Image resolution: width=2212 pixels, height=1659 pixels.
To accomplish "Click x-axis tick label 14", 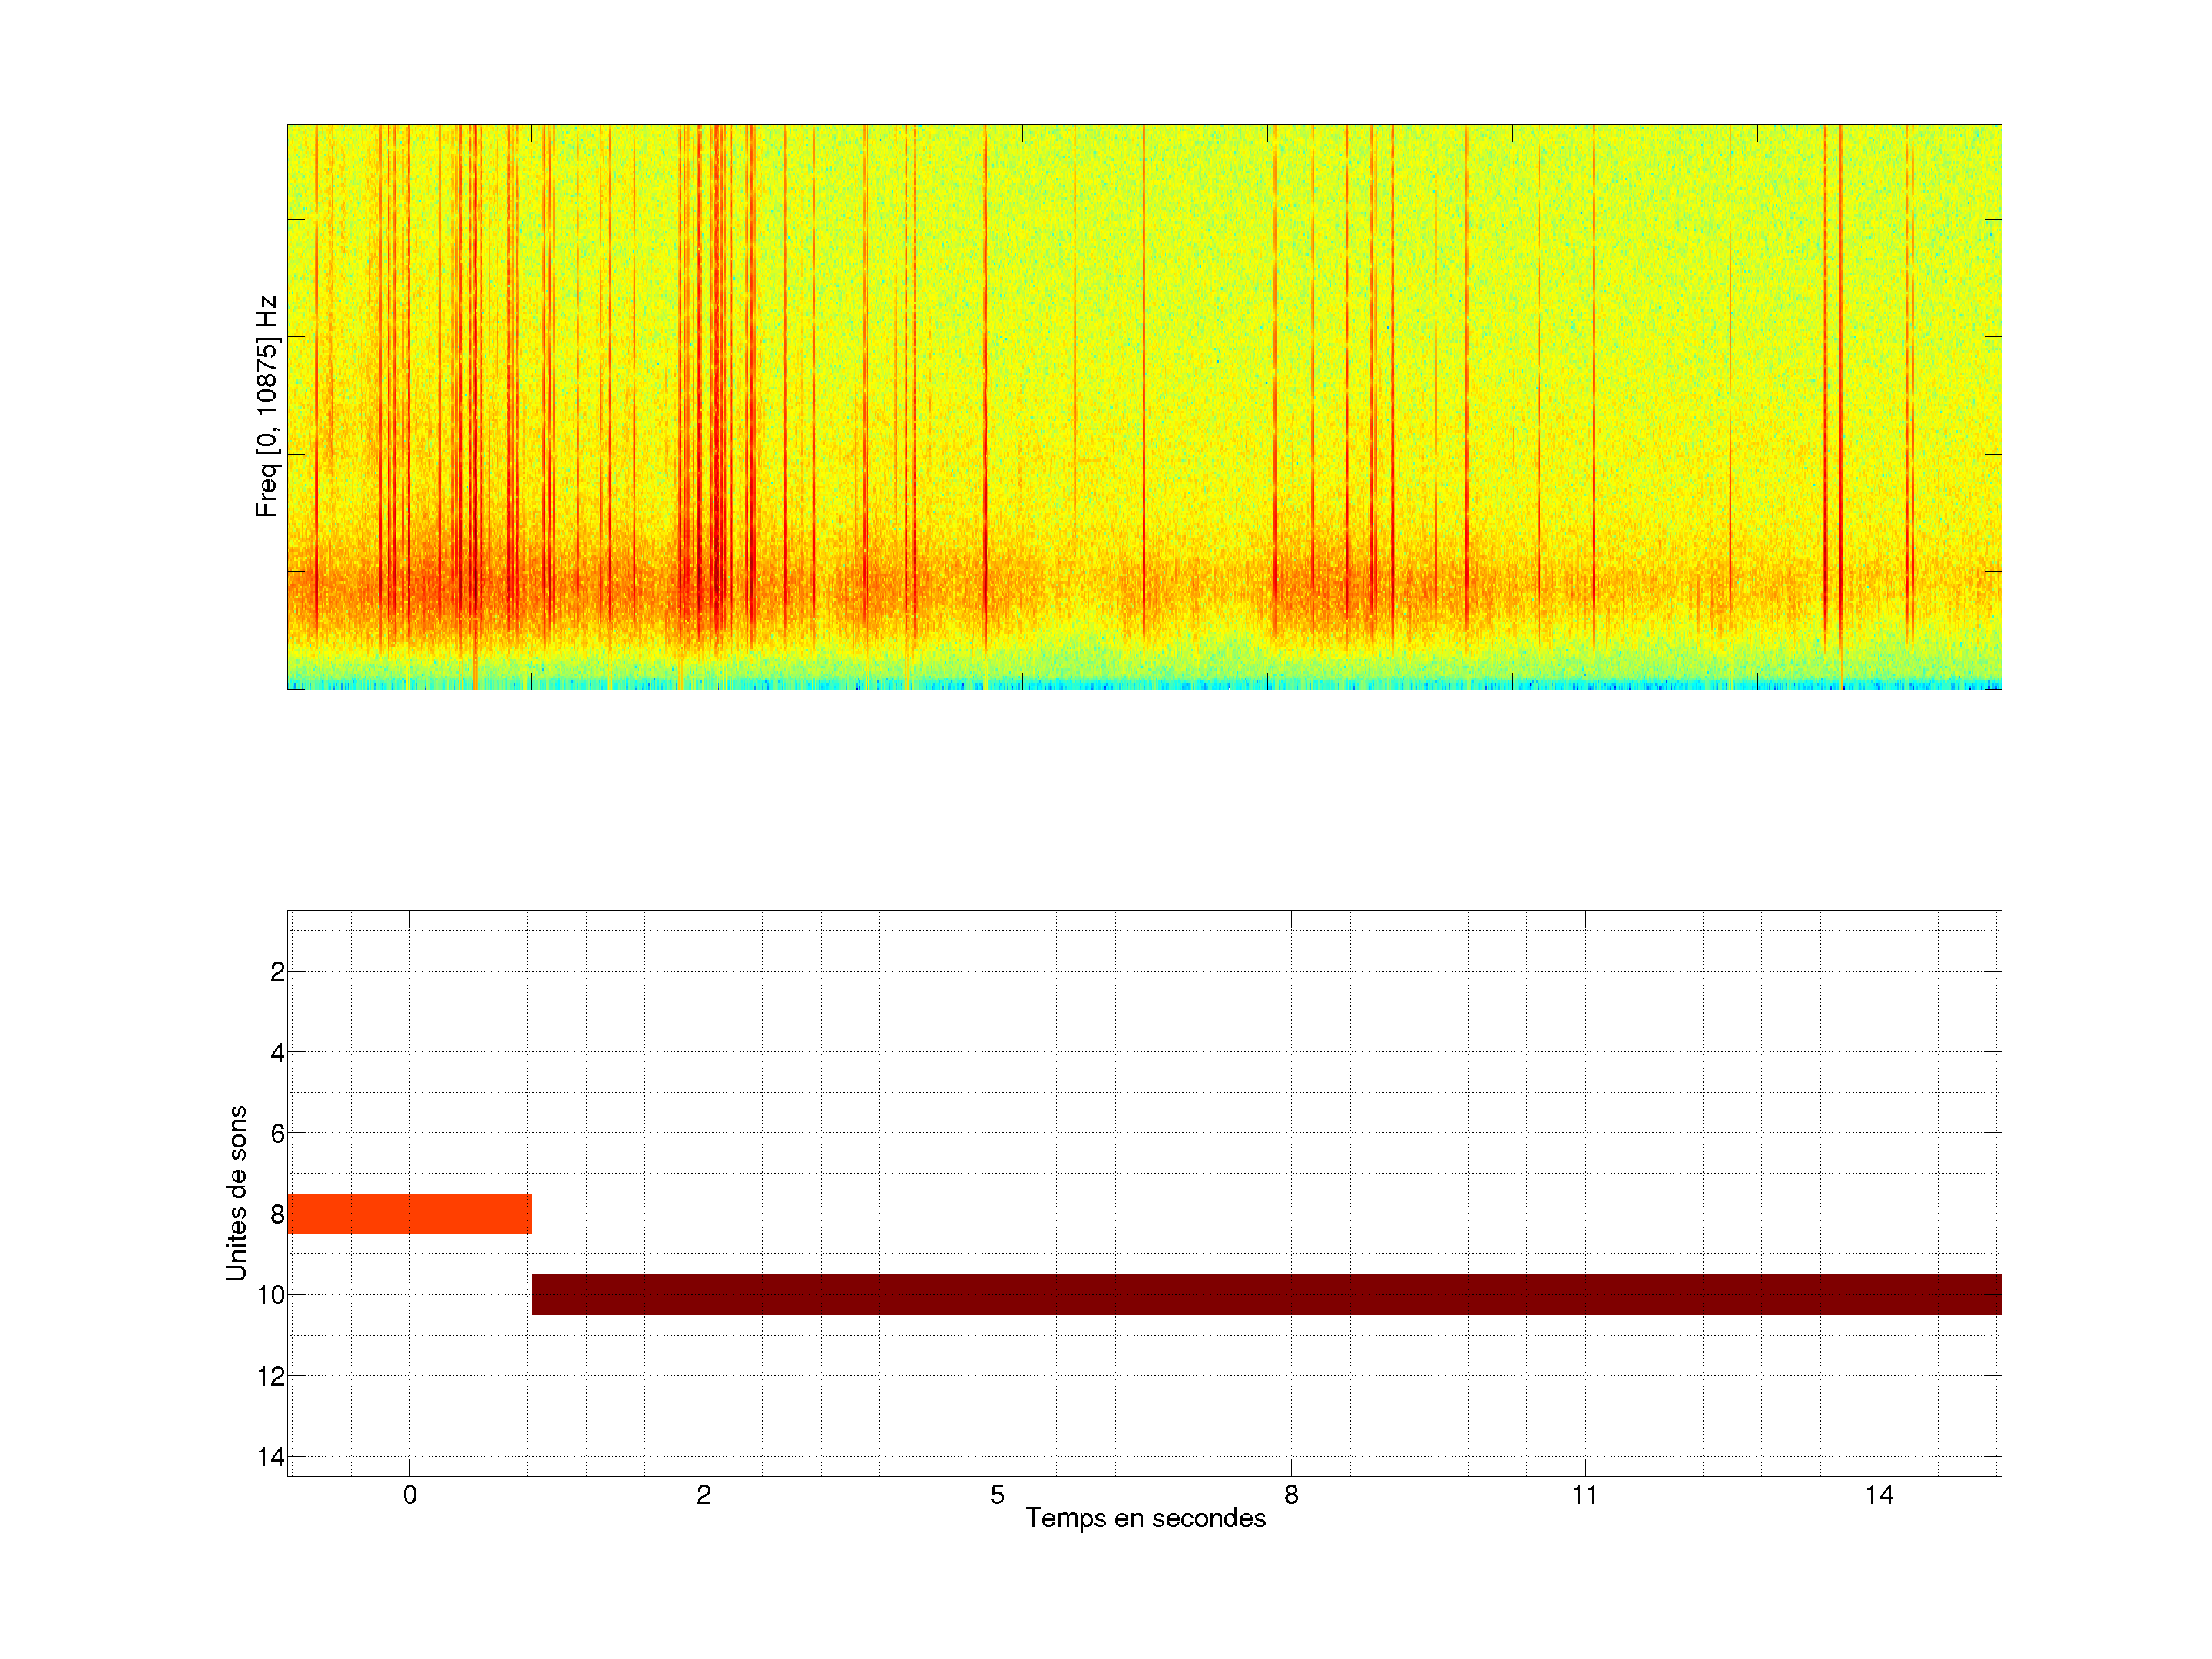I will pos(1879,1495).
